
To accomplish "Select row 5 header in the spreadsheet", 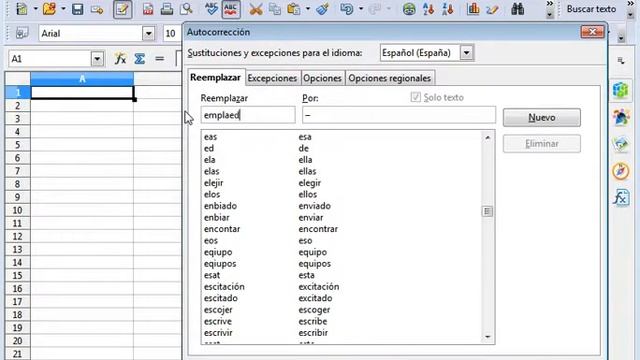I will pyautogui.click(x=18, y=144).
